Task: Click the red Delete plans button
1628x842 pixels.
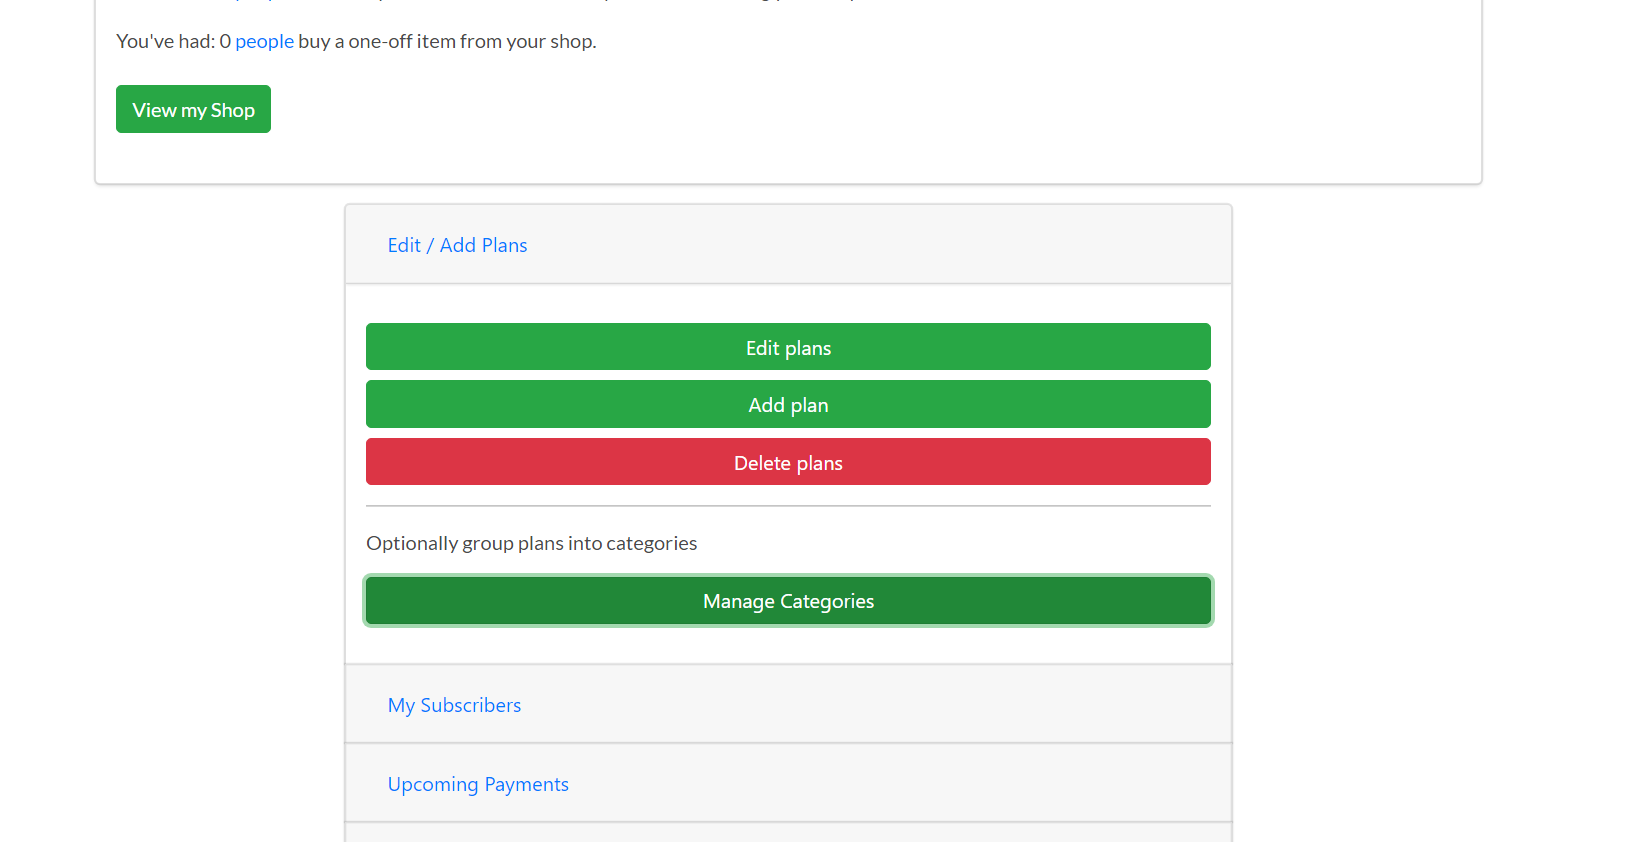Action: (x=788, y=462)
